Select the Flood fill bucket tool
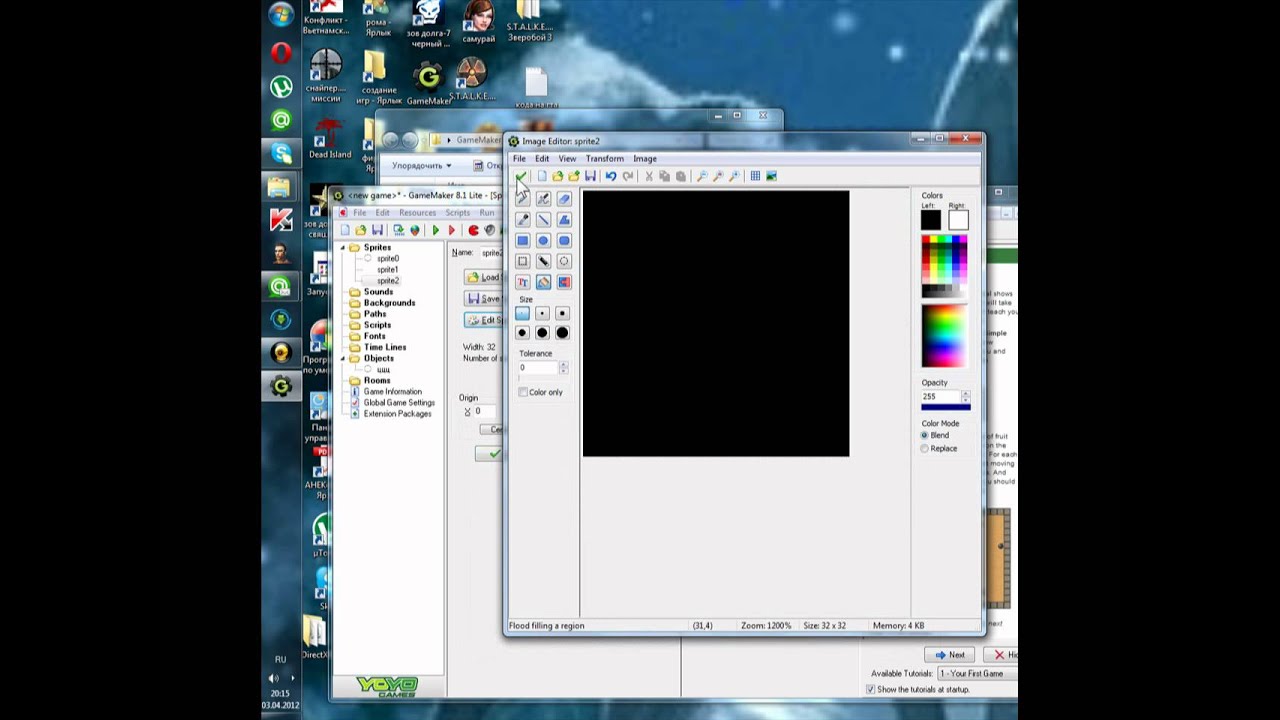Screen dimensions: 1280x720 click(543, 283)
